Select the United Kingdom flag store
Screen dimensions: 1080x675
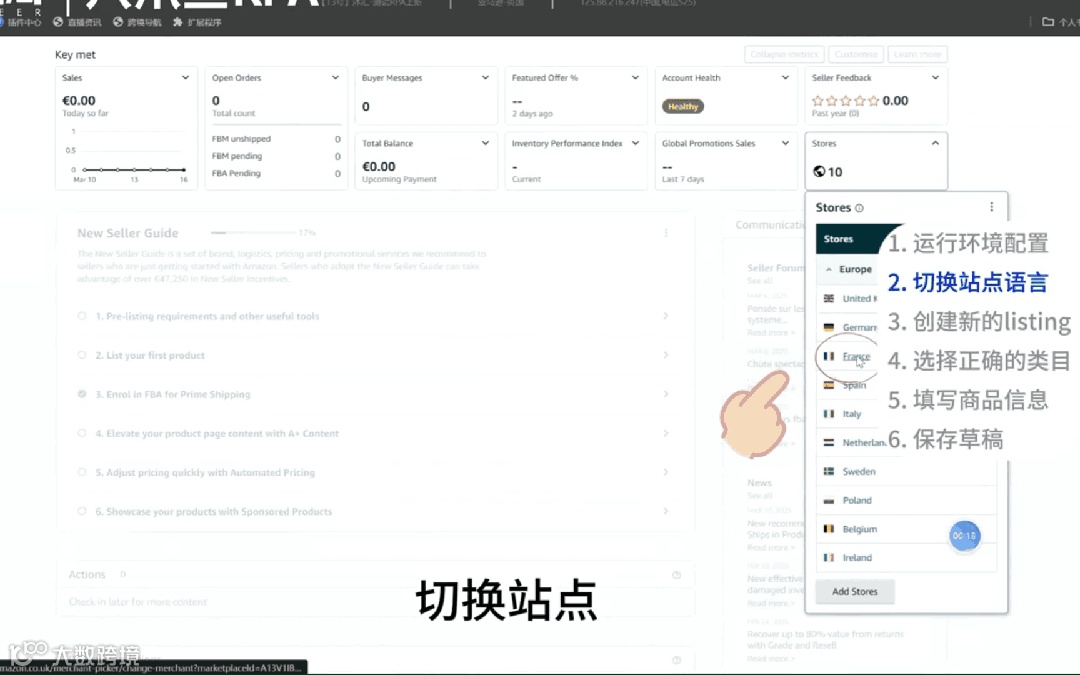(x=849, y=298)
